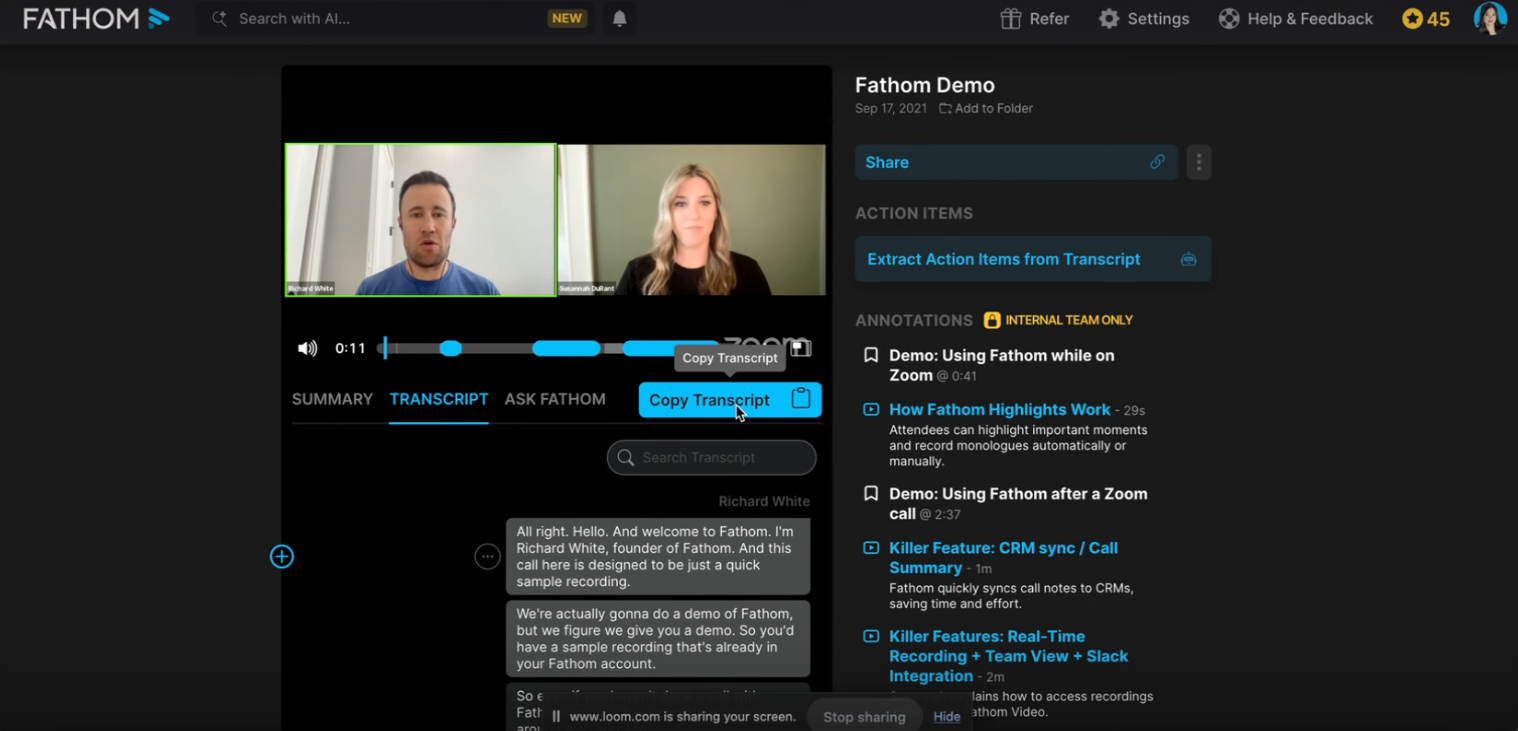
Task: Toggle the video display mode icon beside the timeline
Action: tap(801, 348)
